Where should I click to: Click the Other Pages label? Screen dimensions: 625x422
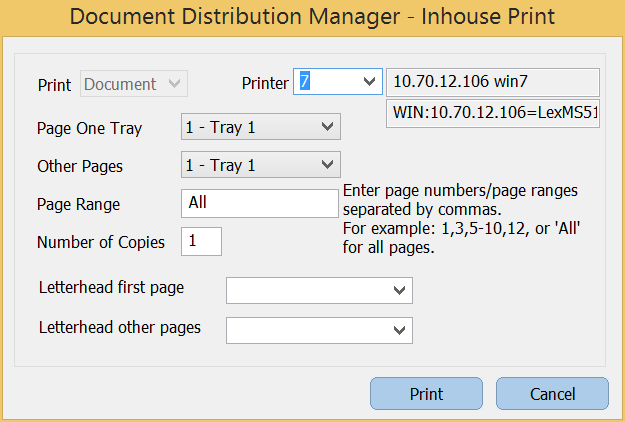80,166
